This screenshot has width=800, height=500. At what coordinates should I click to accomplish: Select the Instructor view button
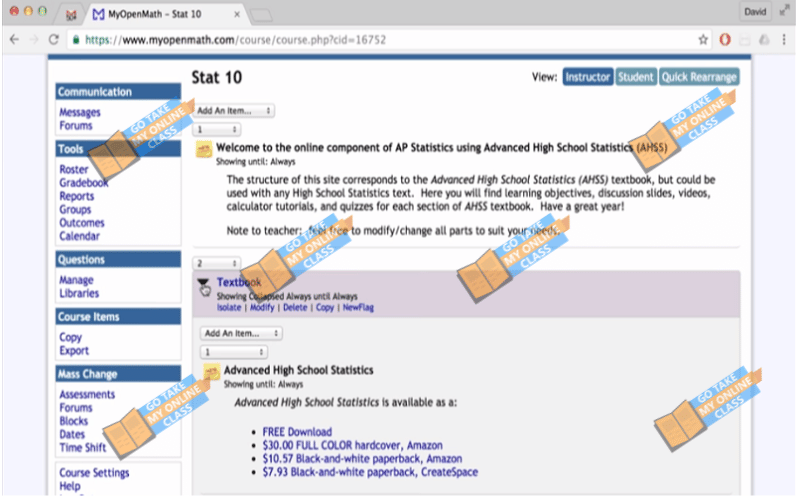coord(587,77)
